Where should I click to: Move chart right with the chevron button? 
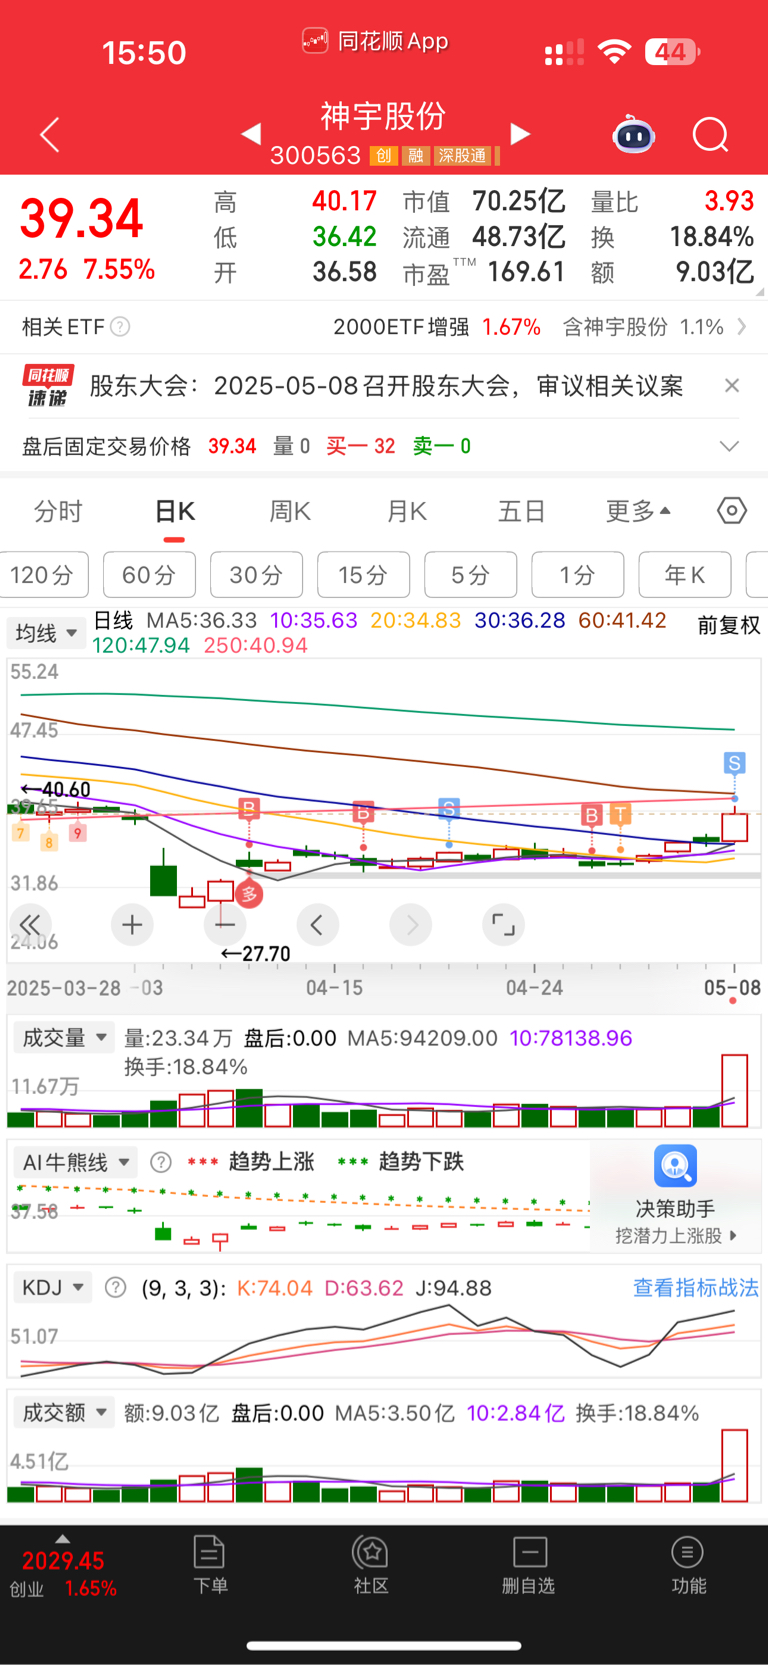pos(411,925)
